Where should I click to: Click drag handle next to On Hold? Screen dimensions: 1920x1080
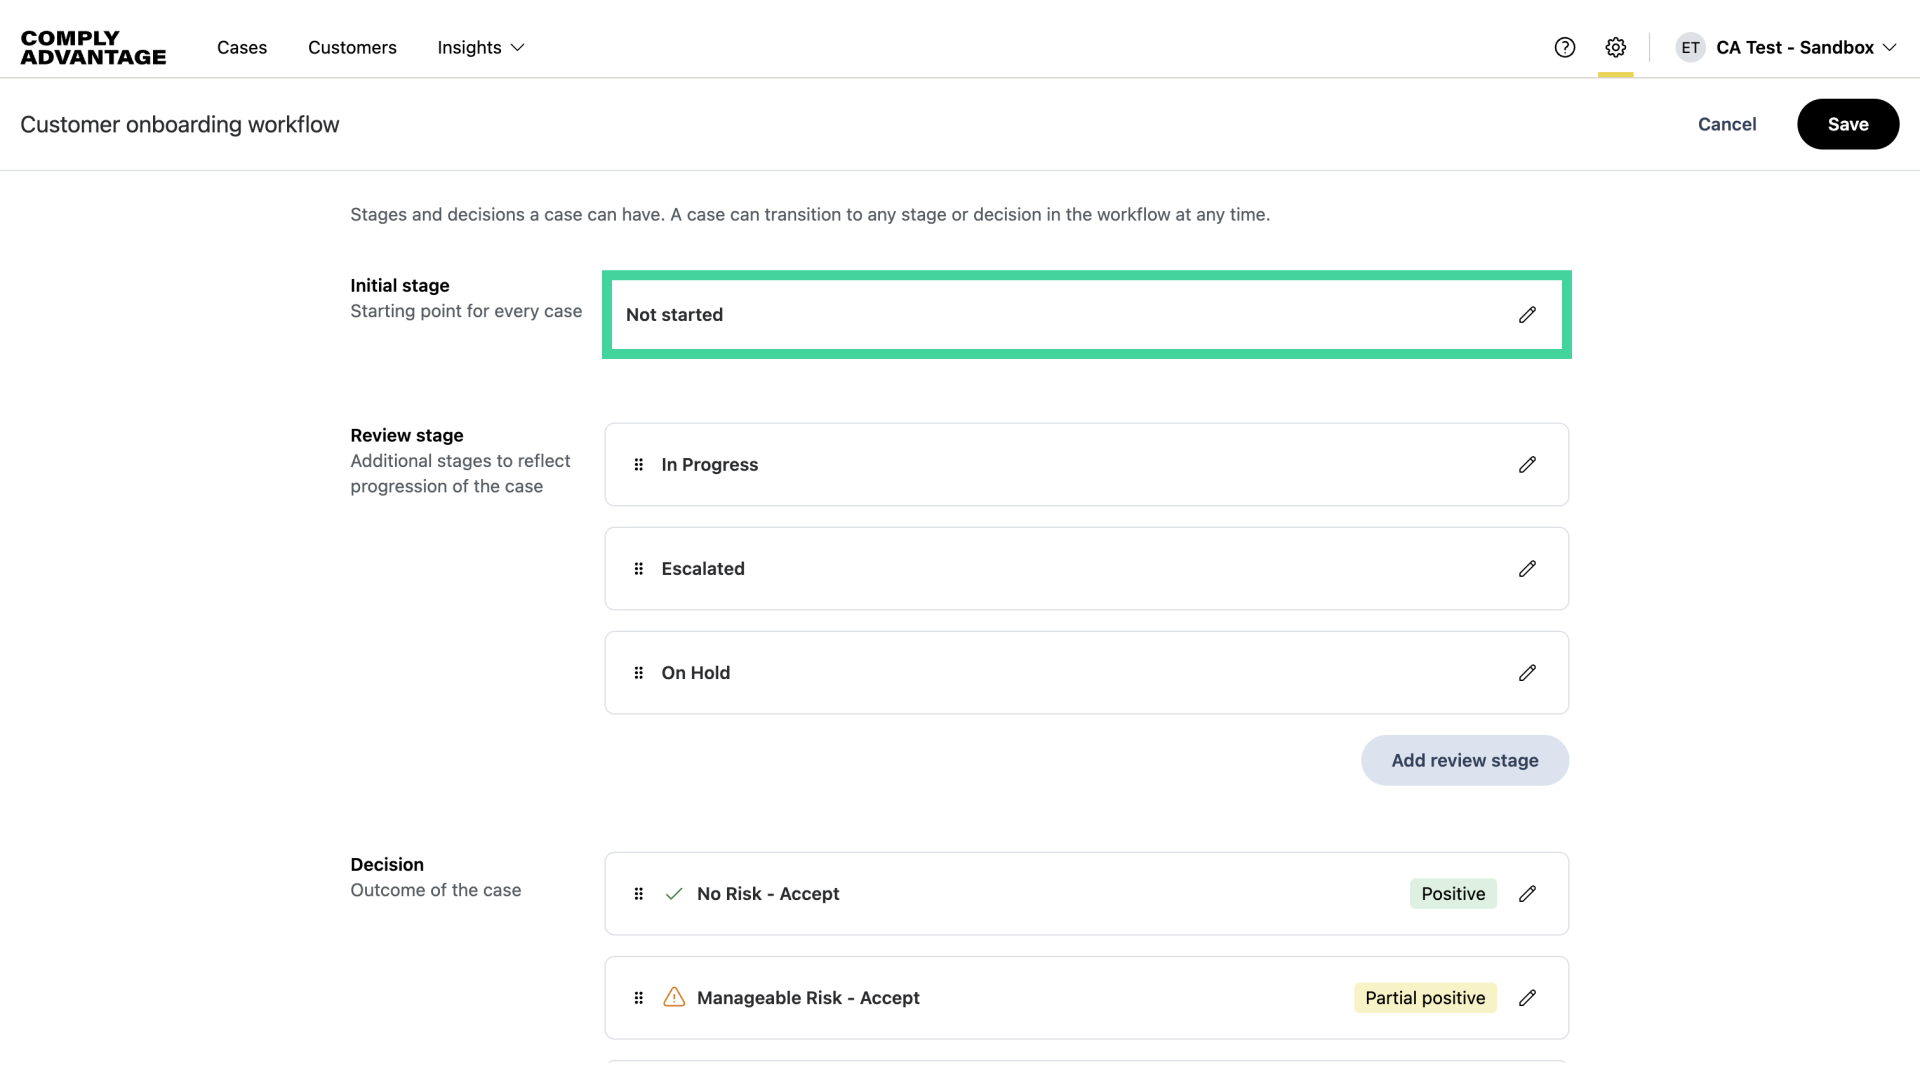[x=639, y=673]
